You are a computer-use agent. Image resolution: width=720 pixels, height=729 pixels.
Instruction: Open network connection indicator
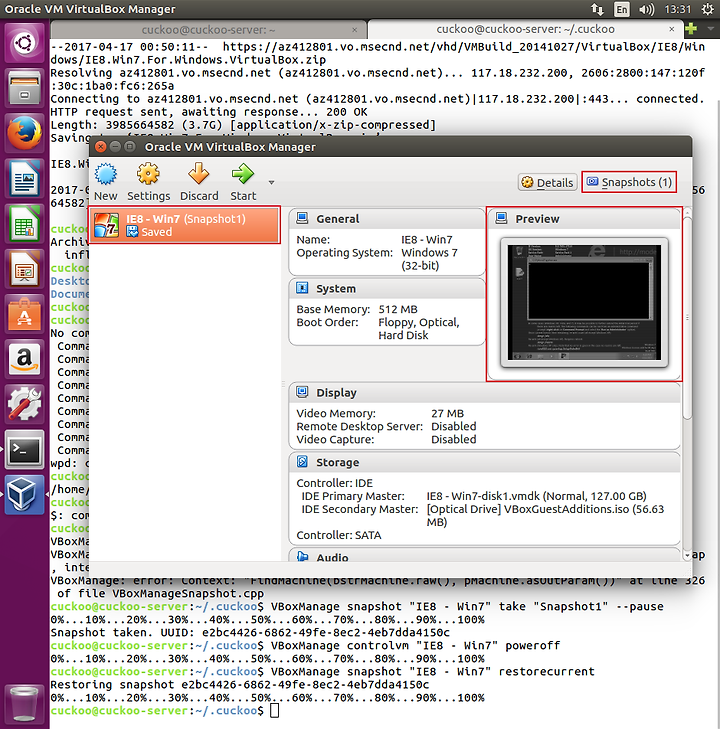coord(597,9)
